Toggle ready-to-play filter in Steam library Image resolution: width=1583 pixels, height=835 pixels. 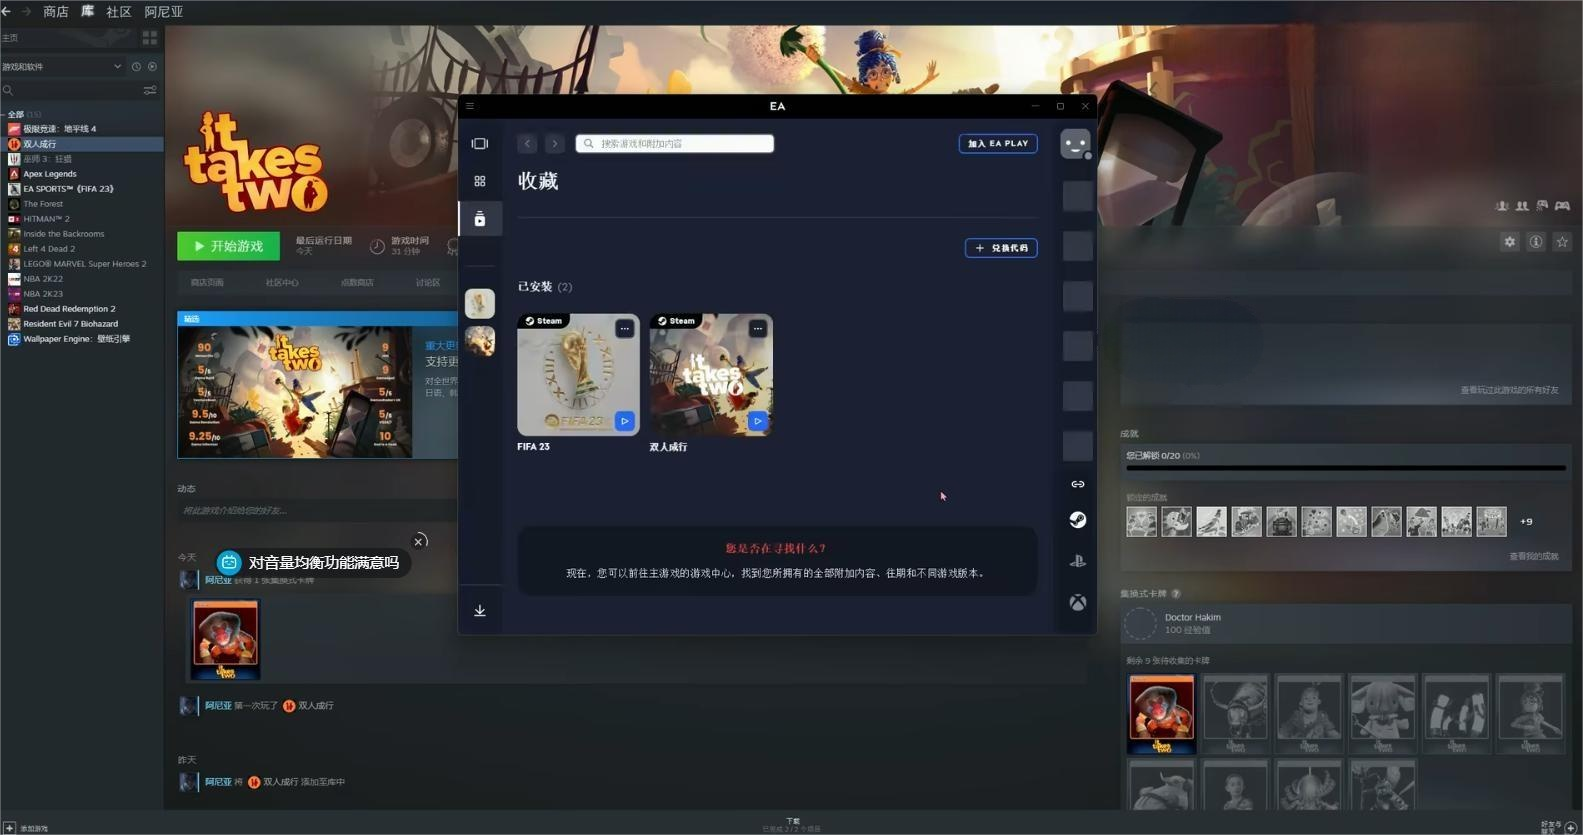[152, 67]
